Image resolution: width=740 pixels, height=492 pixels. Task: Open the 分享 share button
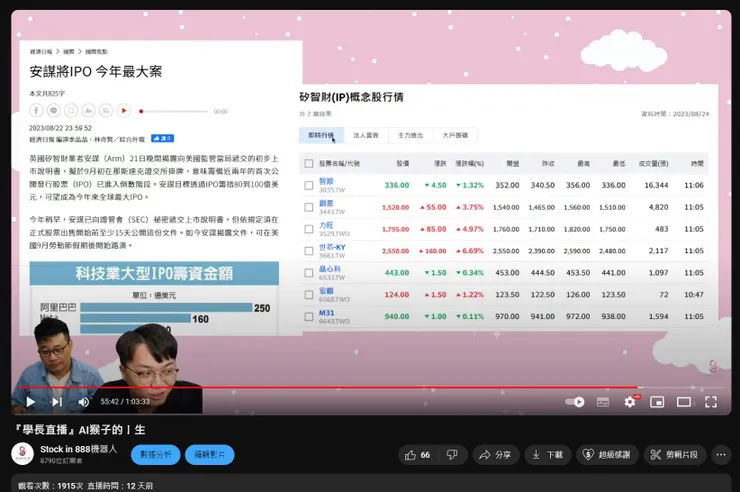[495, 455]
